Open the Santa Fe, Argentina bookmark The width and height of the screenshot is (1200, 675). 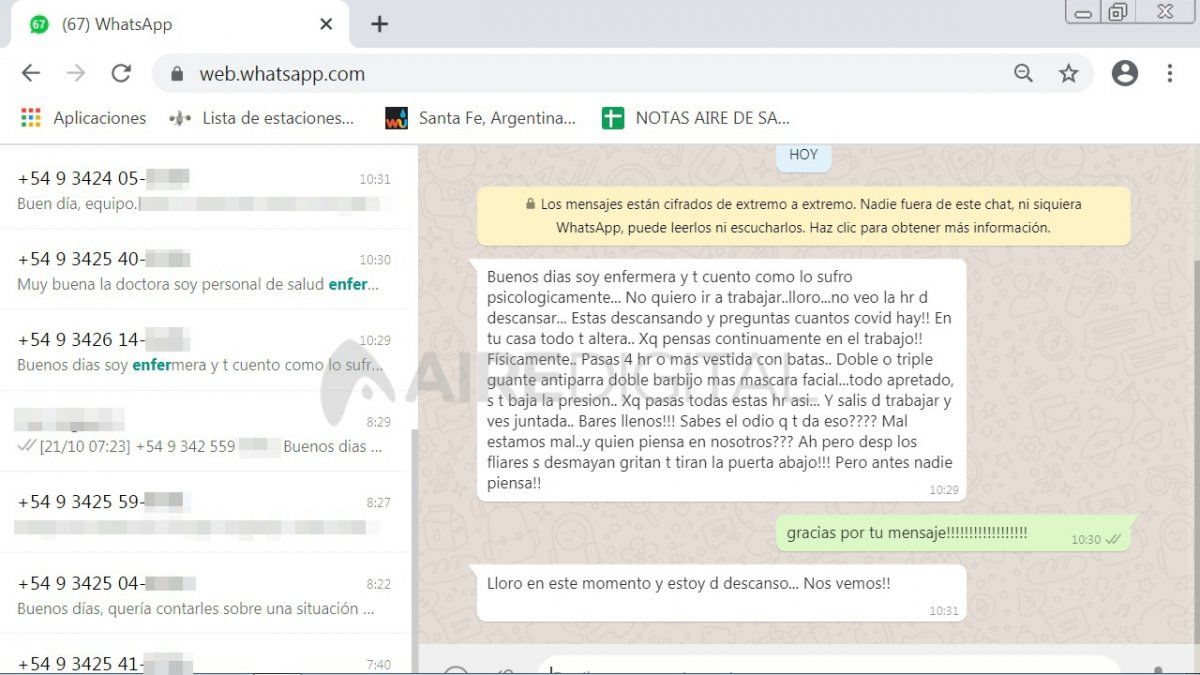tap(481, 118)
